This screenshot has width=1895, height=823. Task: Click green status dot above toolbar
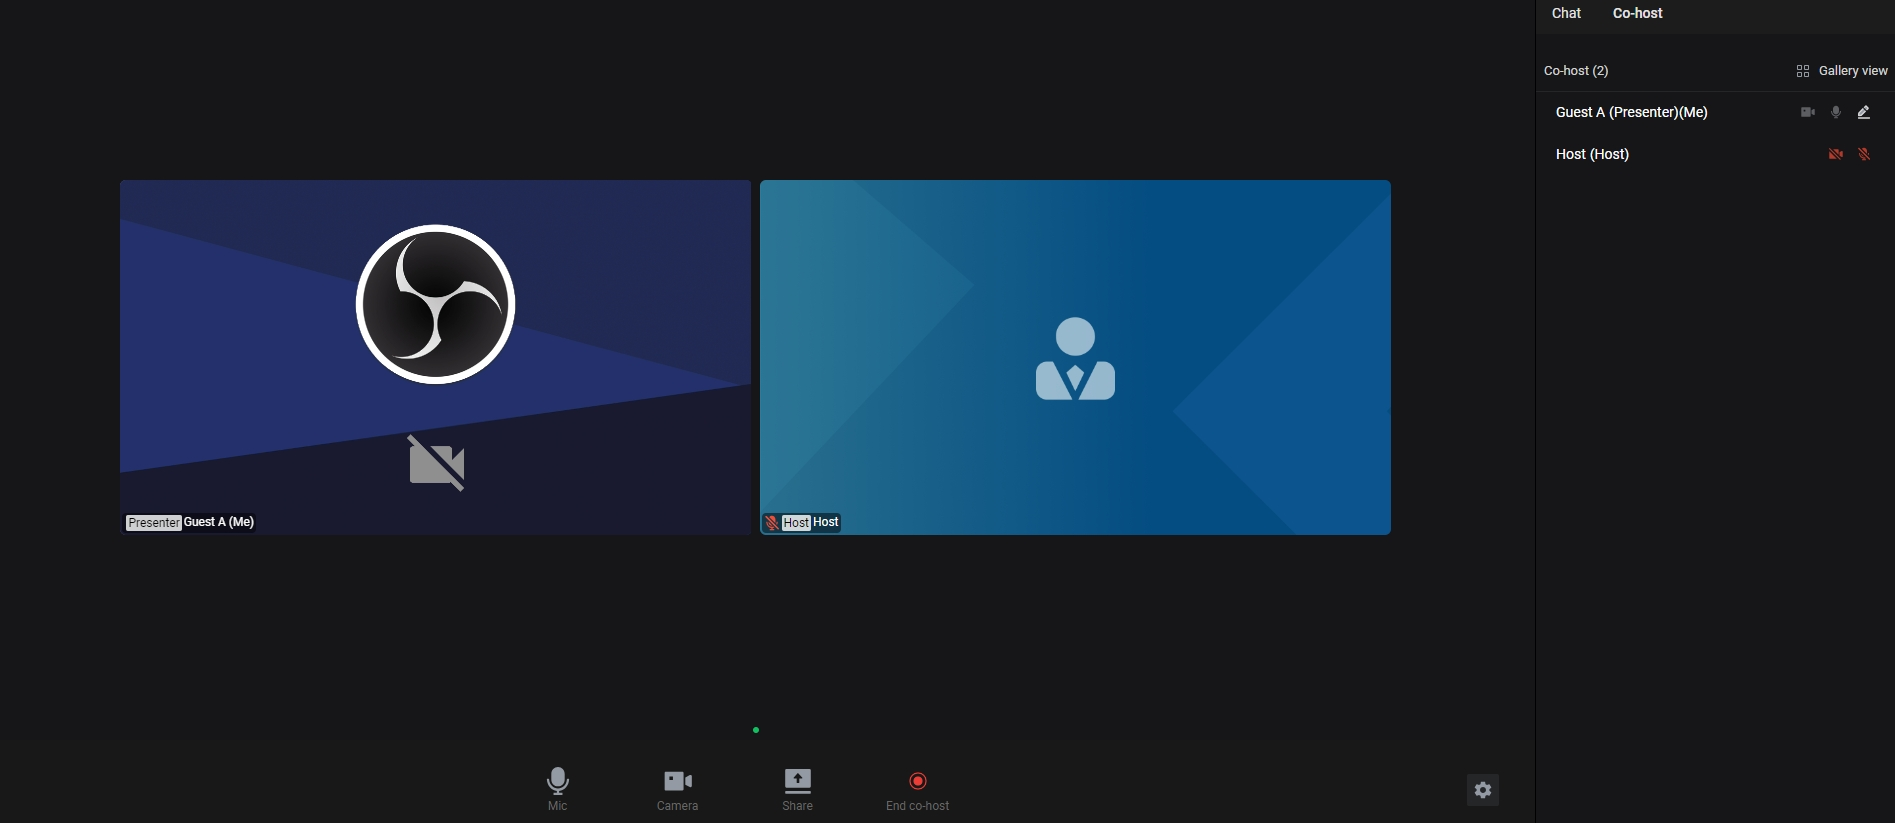pyautogui.click(x=756, y=730)
